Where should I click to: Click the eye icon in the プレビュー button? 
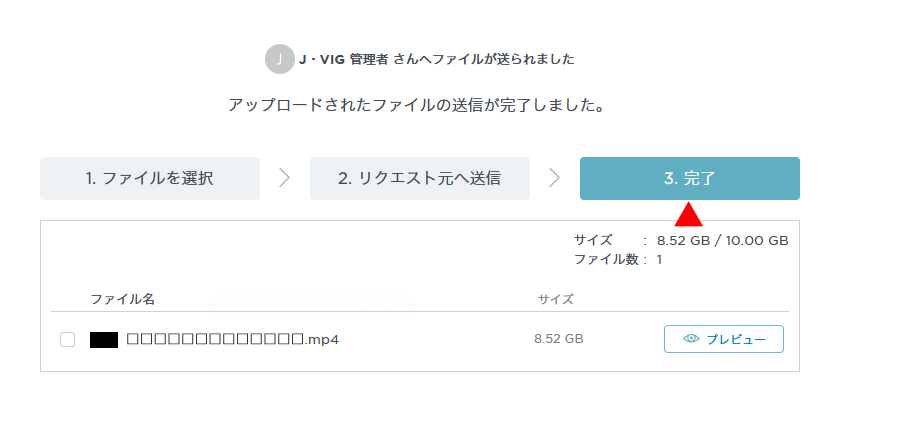(x=691, y=339)
